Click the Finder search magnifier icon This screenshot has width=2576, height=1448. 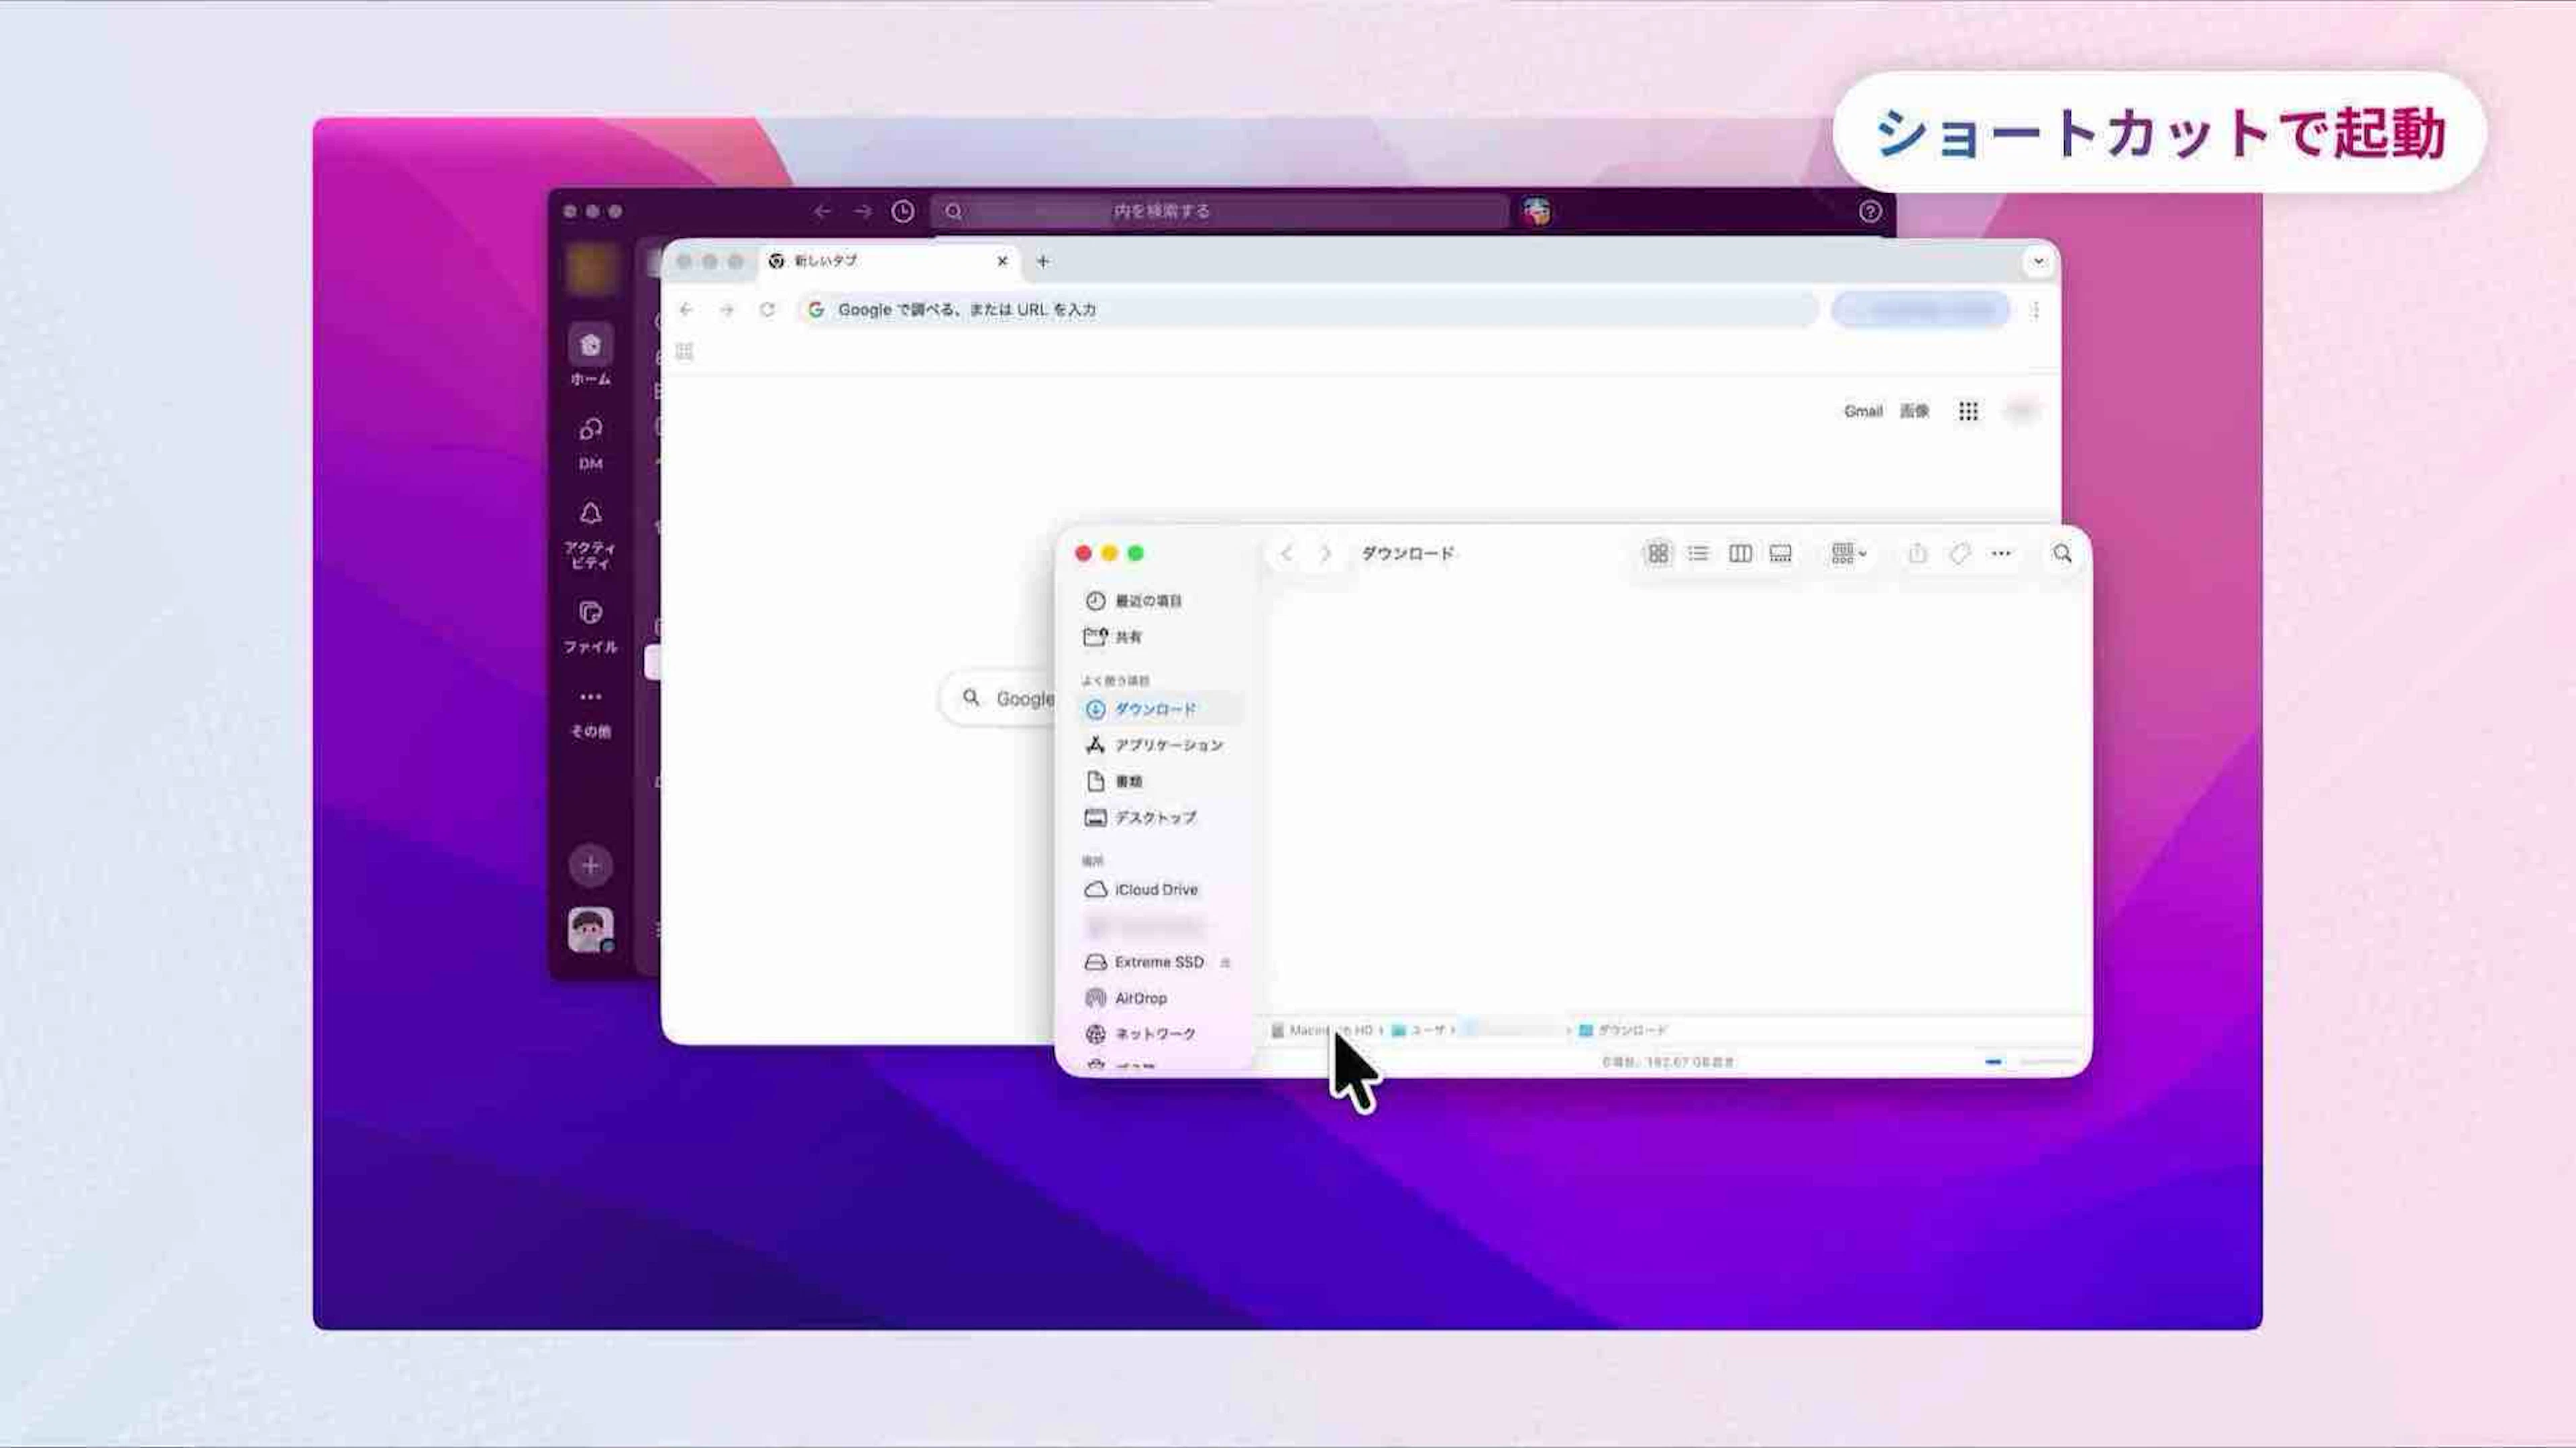[x=2062, y=553]
